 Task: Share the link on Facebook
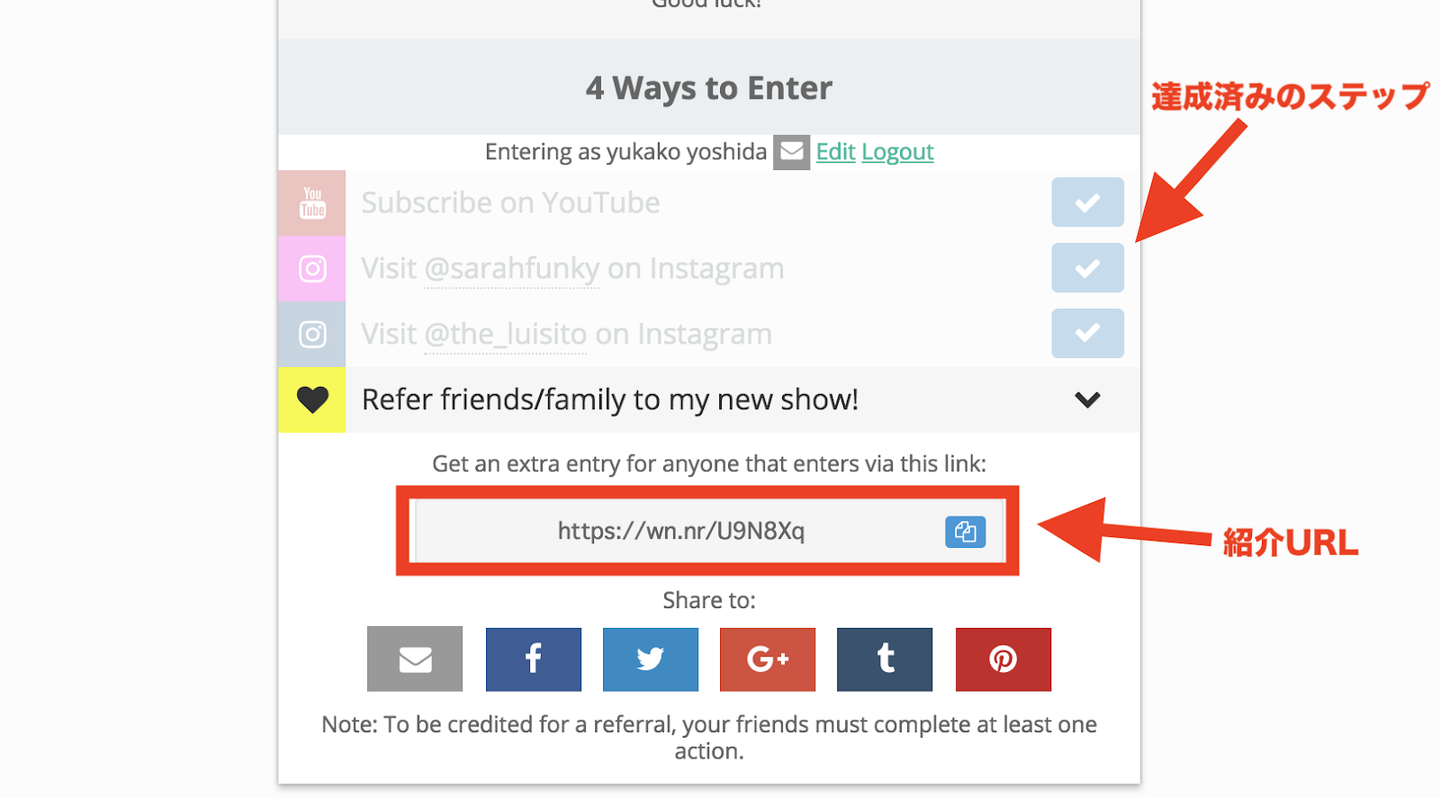click(533, 660)
